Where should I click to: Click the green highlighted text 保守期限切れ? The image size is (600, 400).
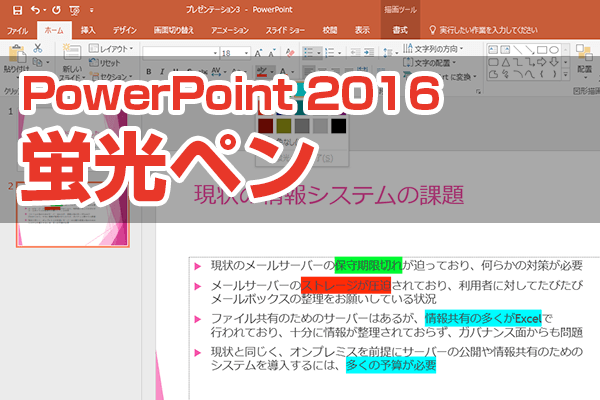click(368, 265)
